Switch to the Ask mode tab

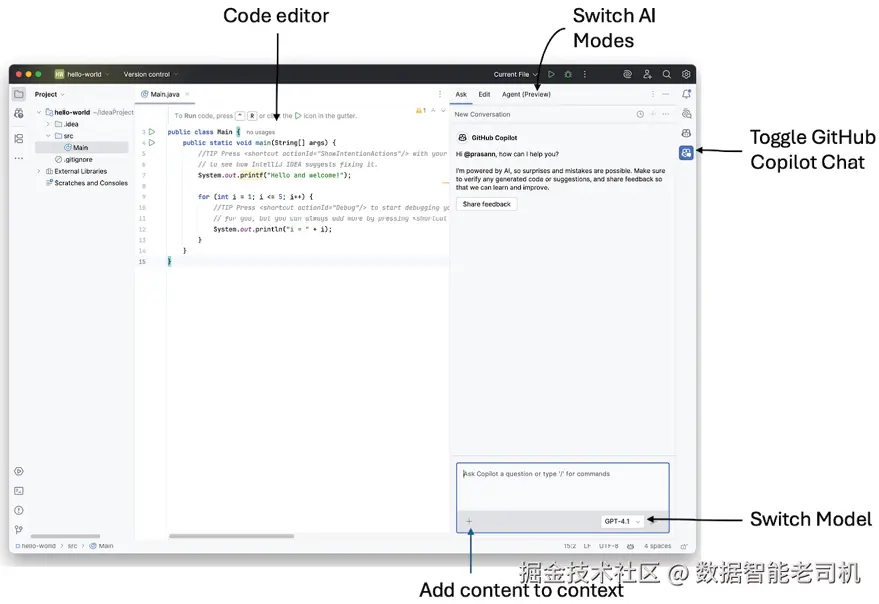[461, 94]
